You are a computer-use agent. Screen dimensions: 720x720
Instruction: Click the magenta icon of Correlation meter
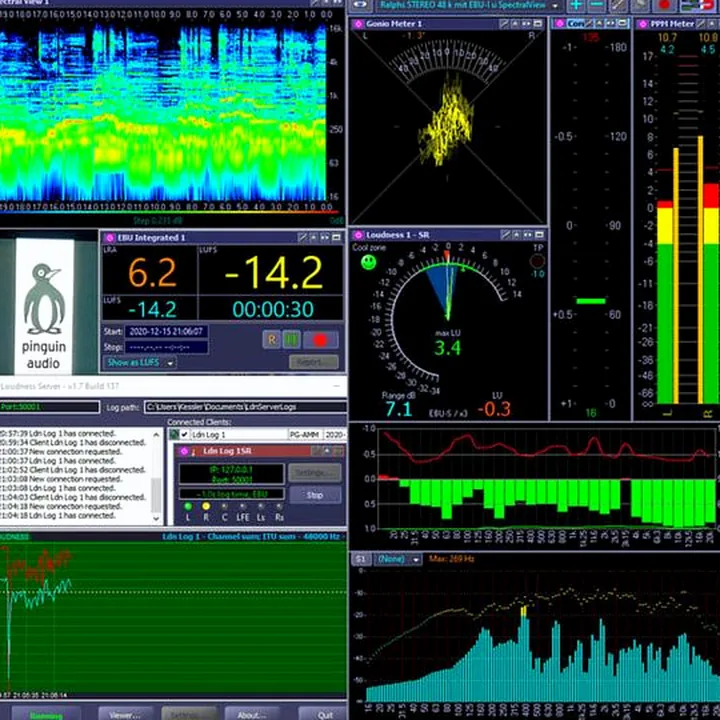[560, 23]
